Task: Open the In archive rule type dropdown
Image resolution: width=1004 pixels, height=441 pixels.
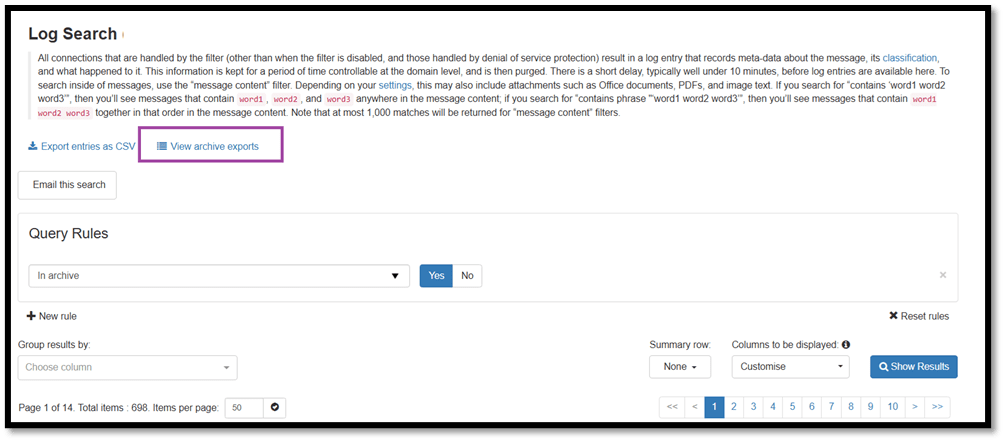Action: (x=219, y=276)
